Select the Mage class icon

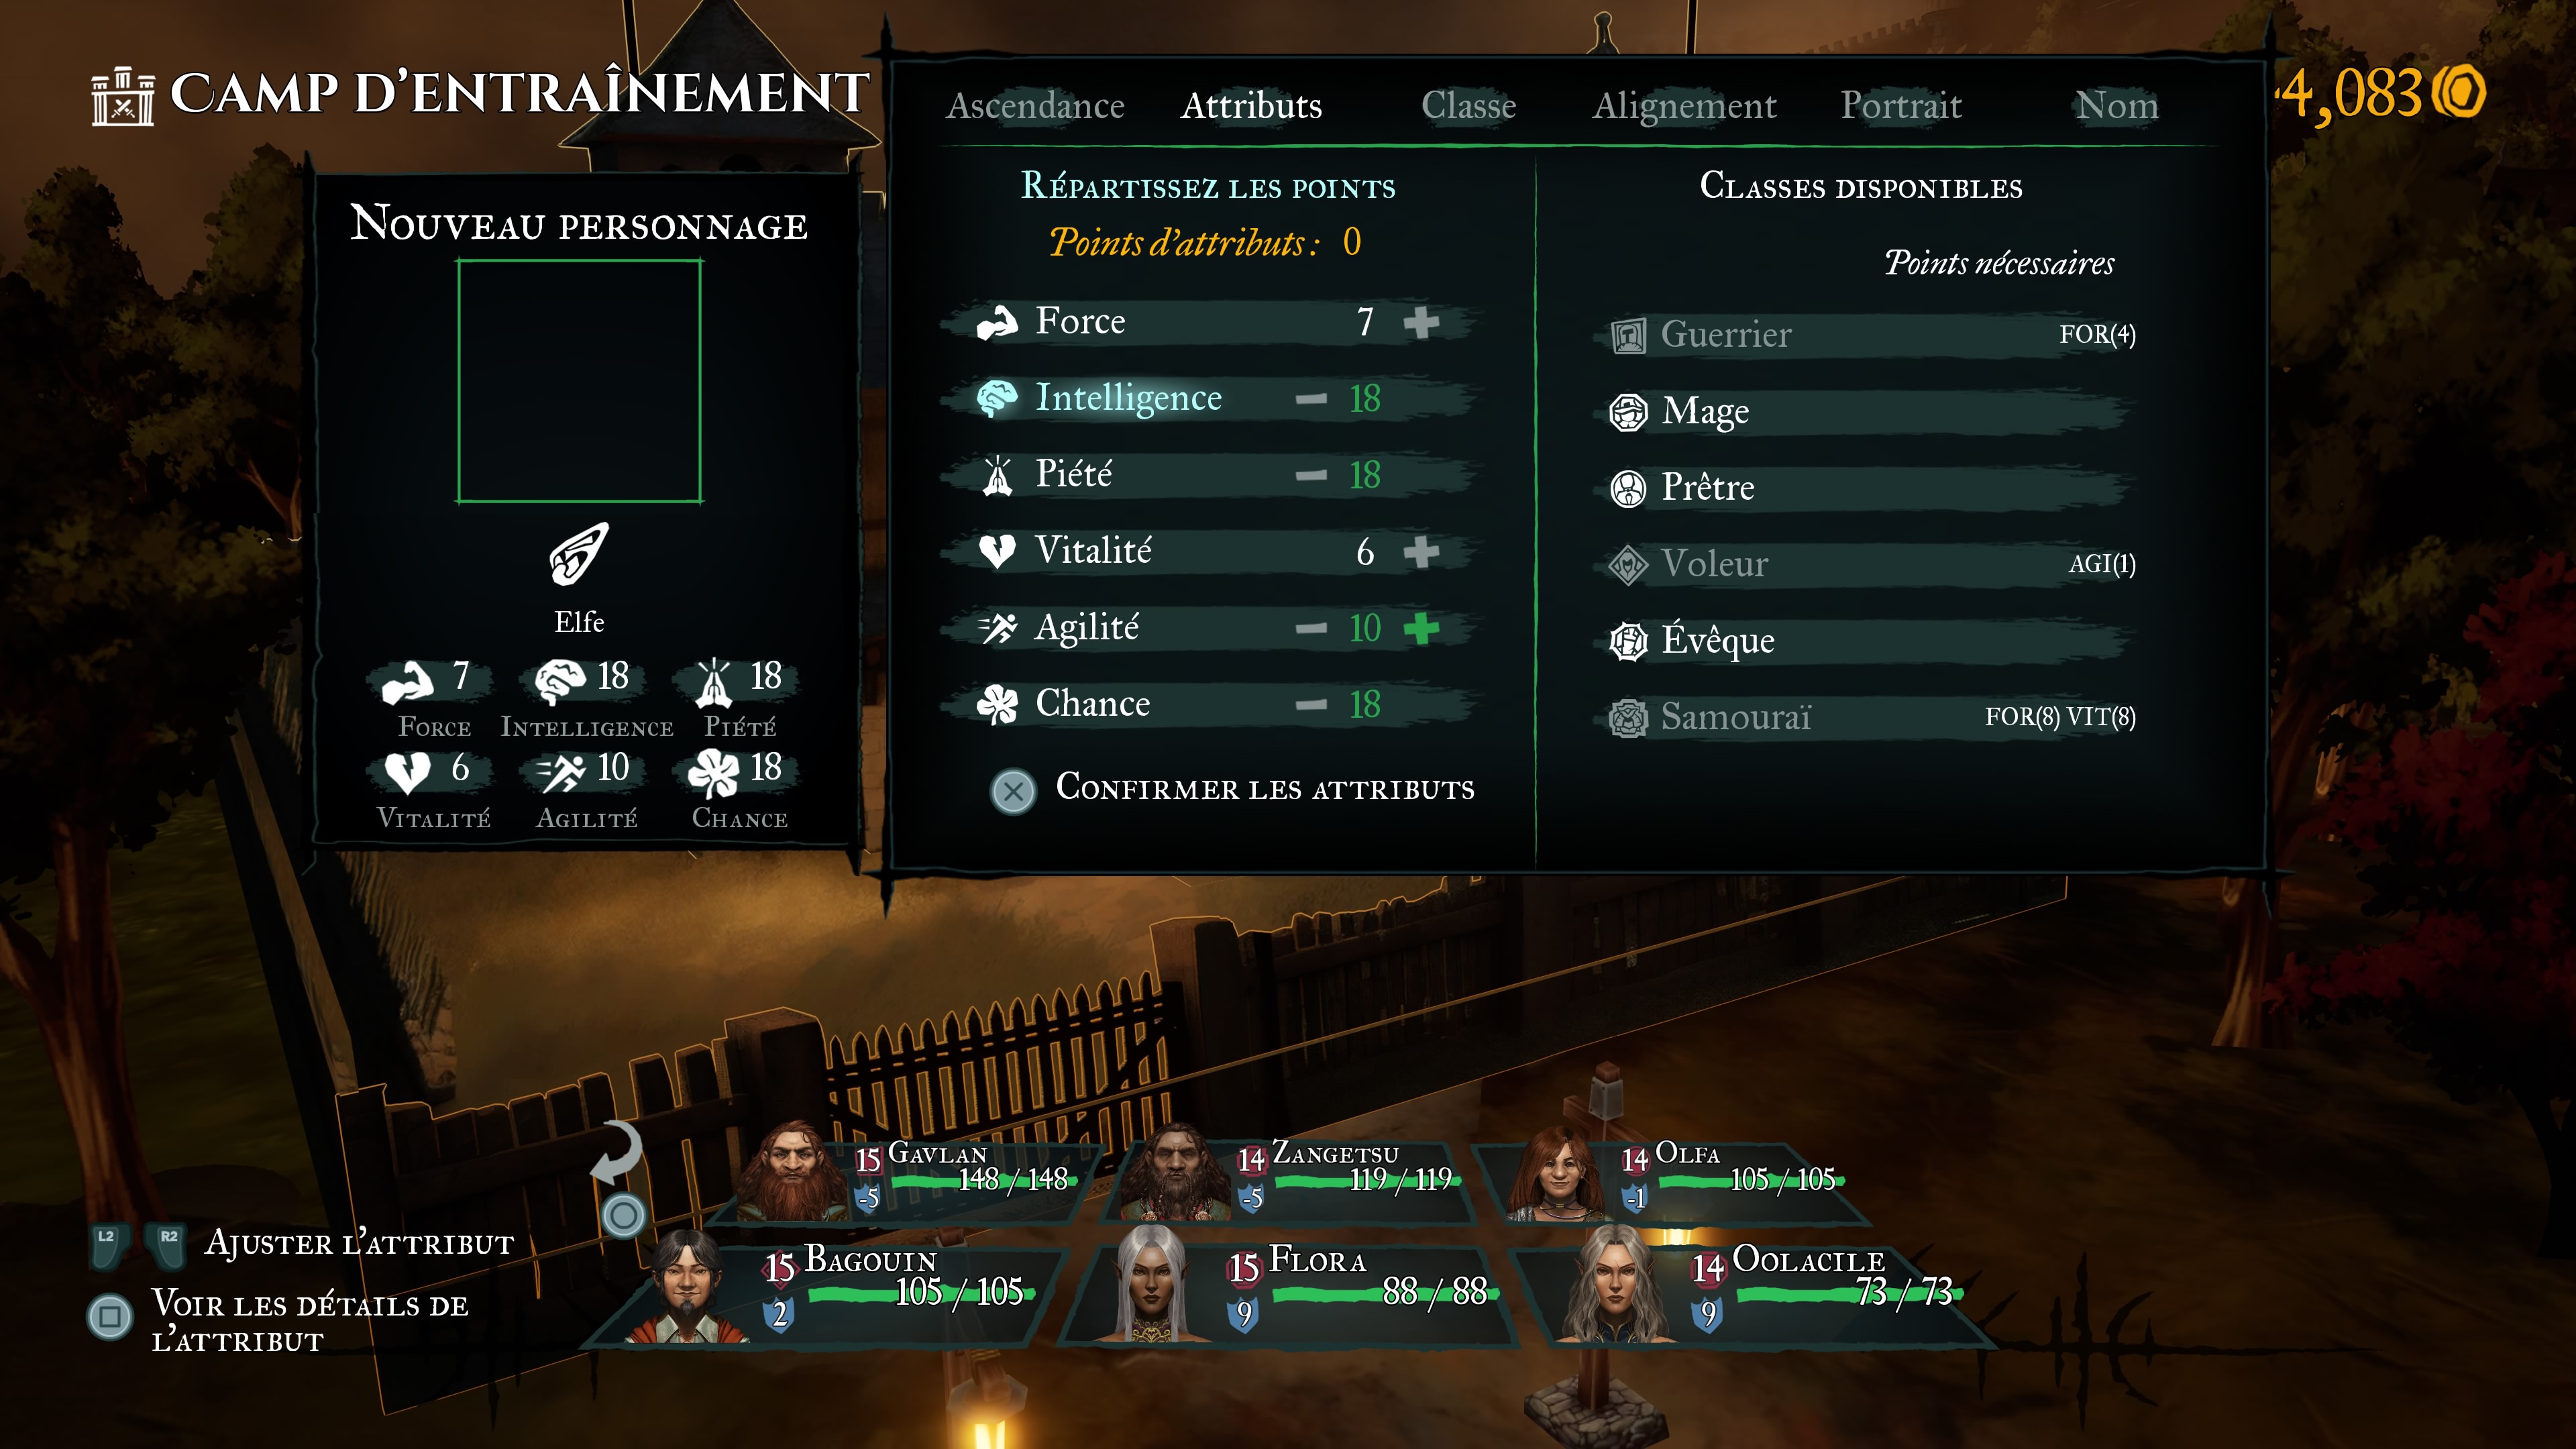[x=1628, y=412]
